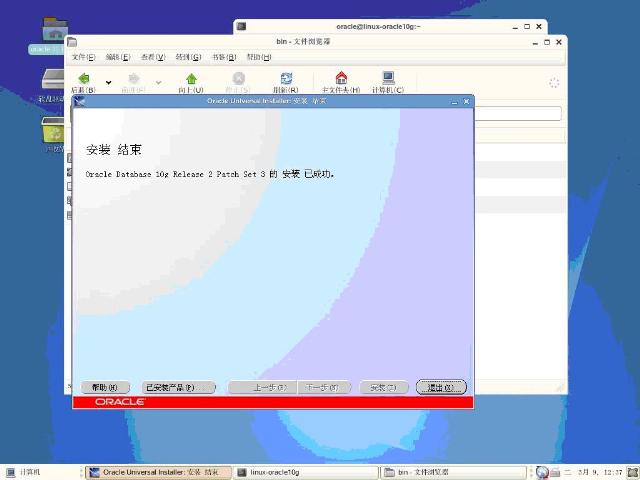
Task: Click the Help button in Oracle installer
Action: 105,387
